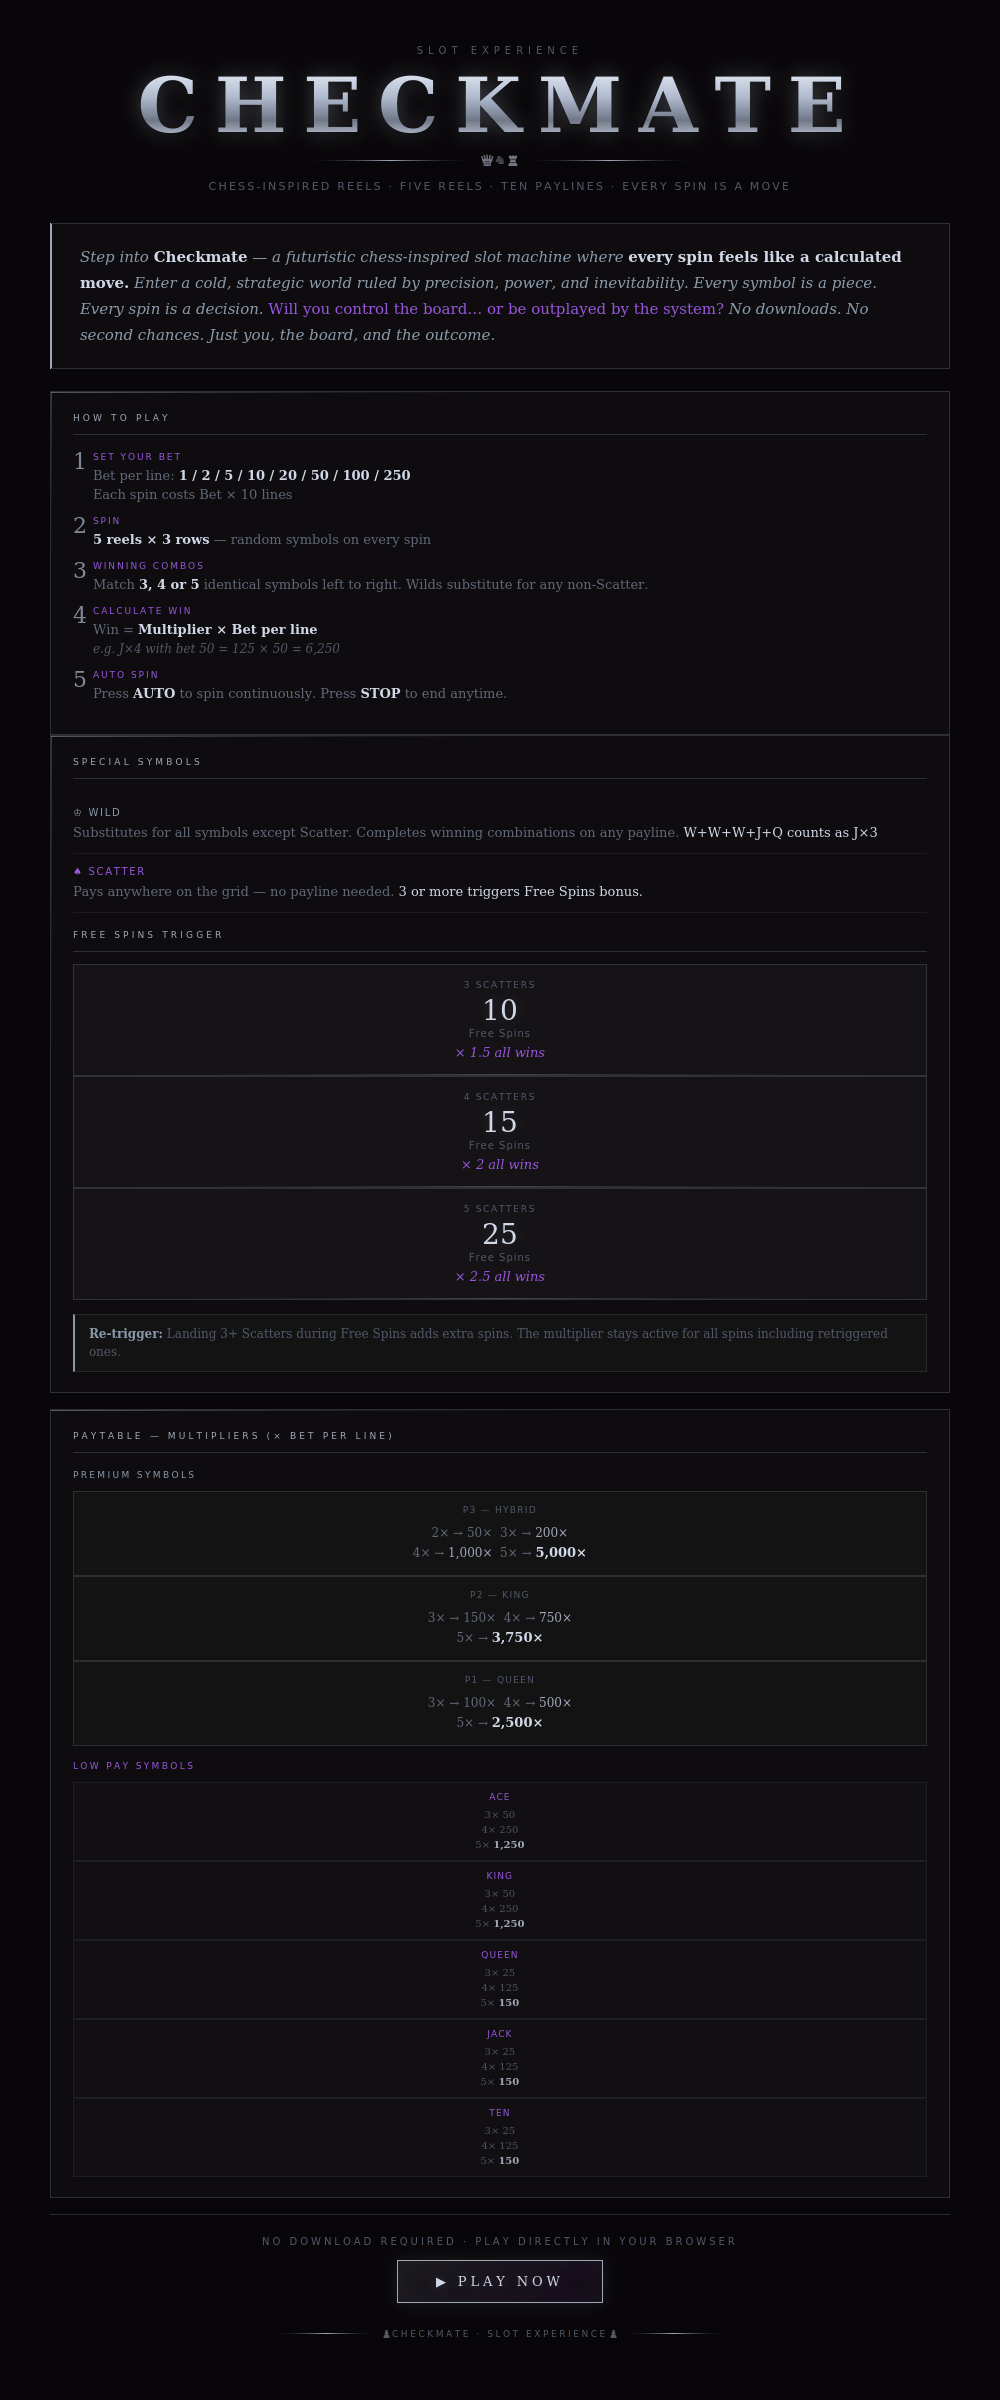This screenshot has width=1000, height=2400.
Task: Click the purple "Will you control the board" text
Action: pyautogui.click(x=495, y=309)
